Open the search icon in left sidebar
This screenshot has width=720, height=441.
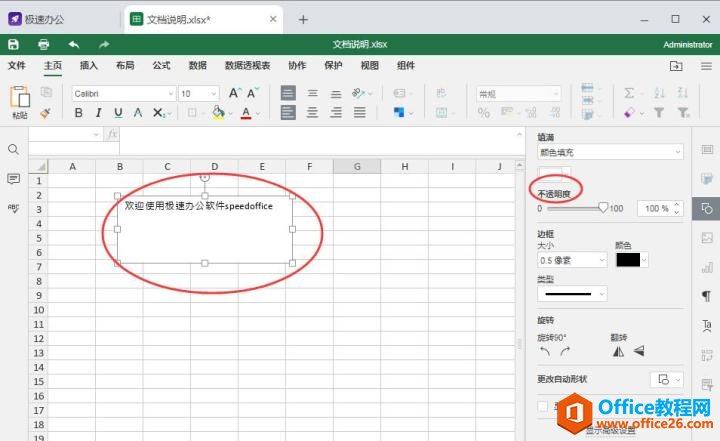point(13,149)
